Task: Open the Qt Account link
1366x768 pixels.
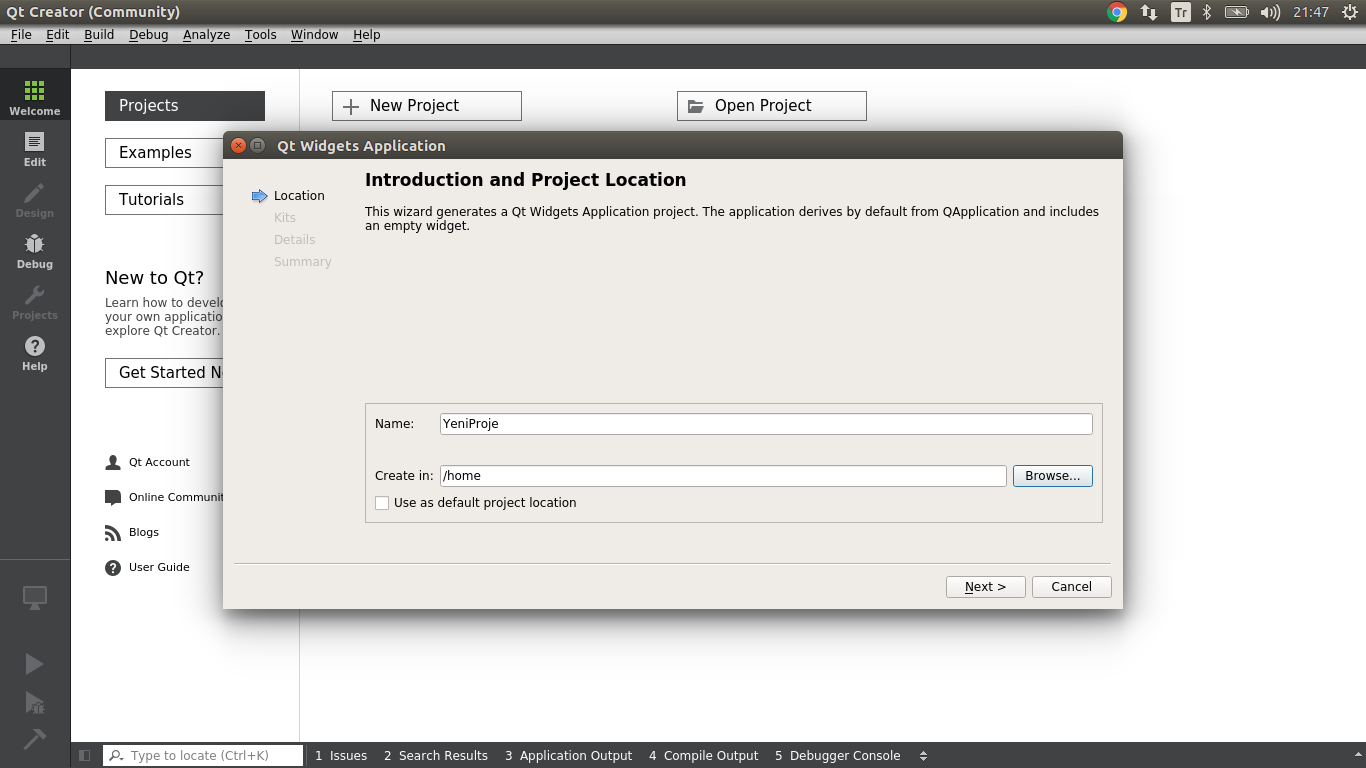Action: (x=148, y=463)
